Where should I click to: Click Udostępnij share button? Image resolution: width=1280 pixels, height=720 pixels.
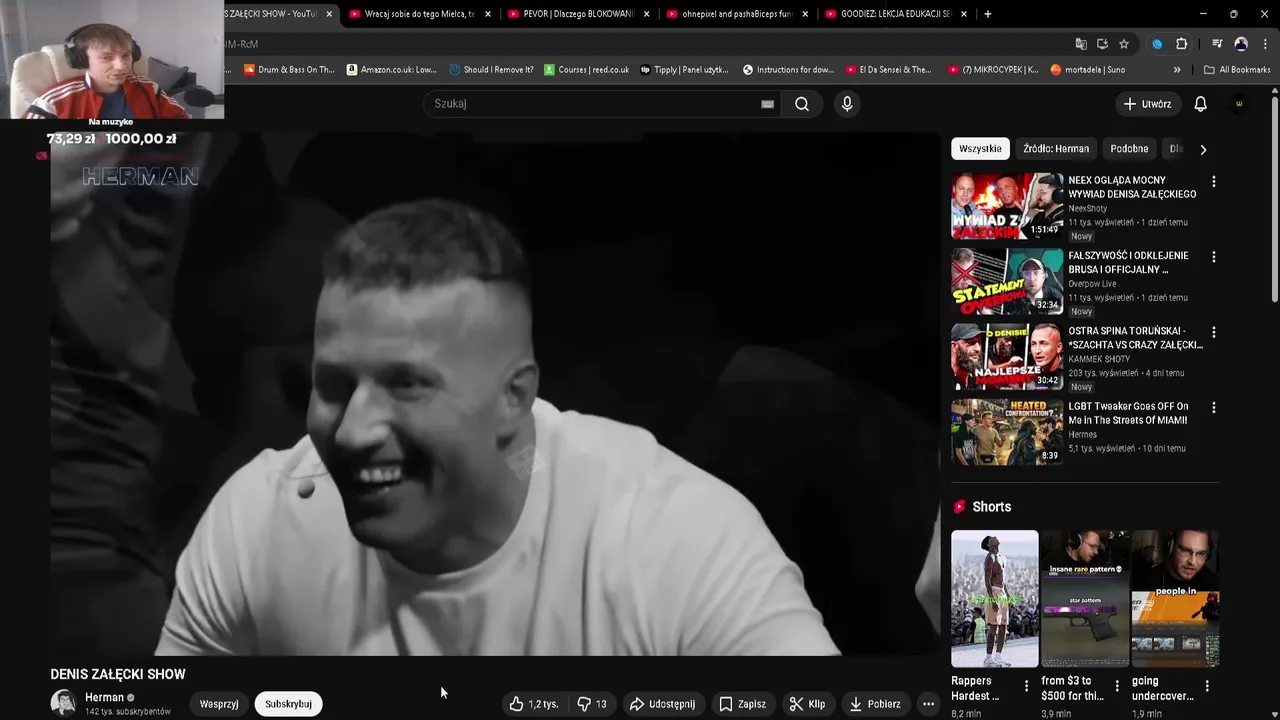(x=662, y=704)
